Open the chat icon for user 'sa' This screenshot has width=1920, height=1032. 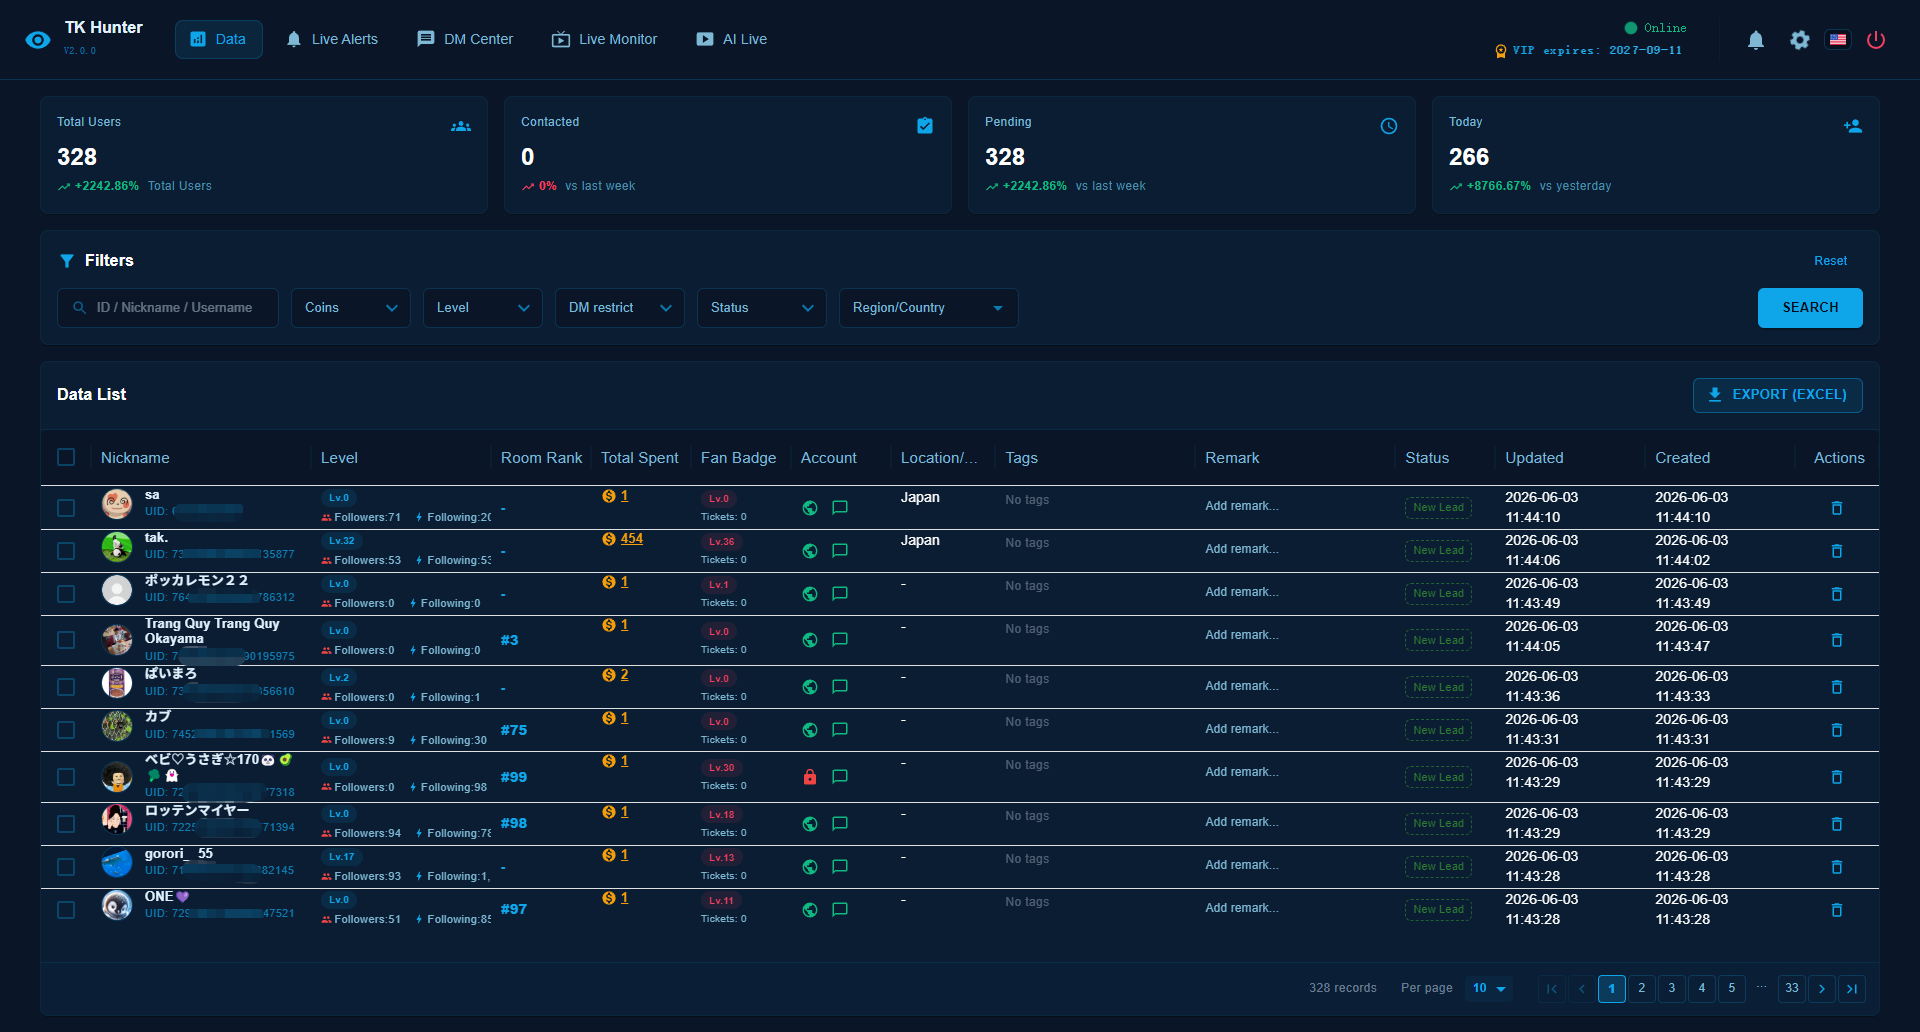(840, 508)
